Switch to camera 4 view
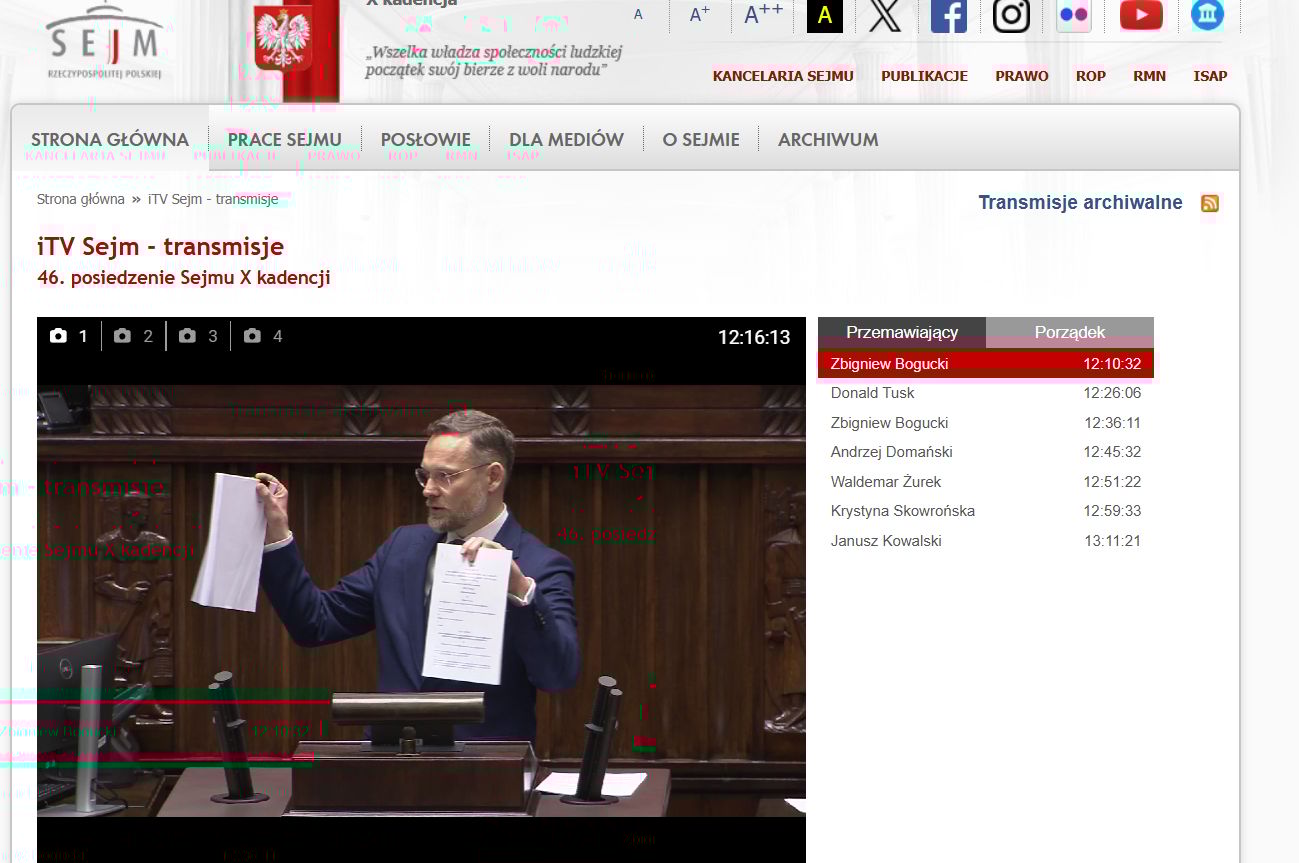Screen dimensions: 1299x863 pyautogui.click(x=264, y=336)
